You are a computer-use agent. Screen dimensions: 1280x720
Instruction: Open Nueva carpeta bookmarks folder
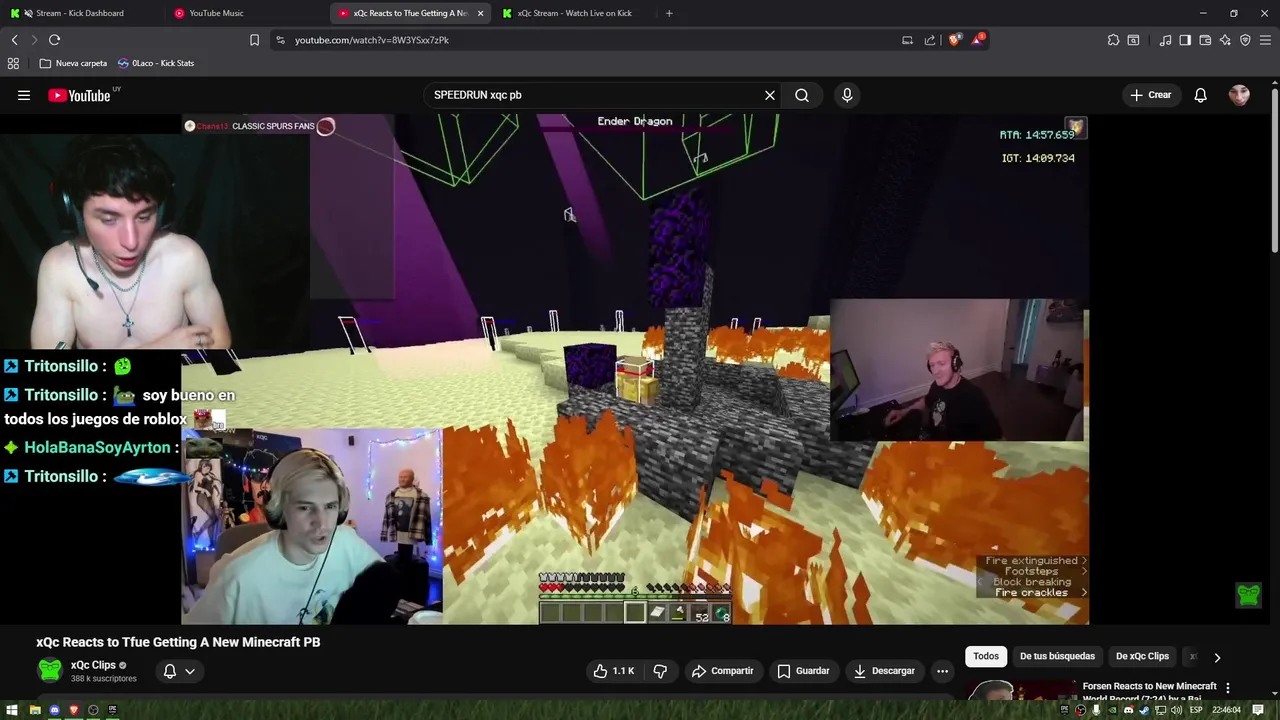pyautogui.click(x=73, y=63)
